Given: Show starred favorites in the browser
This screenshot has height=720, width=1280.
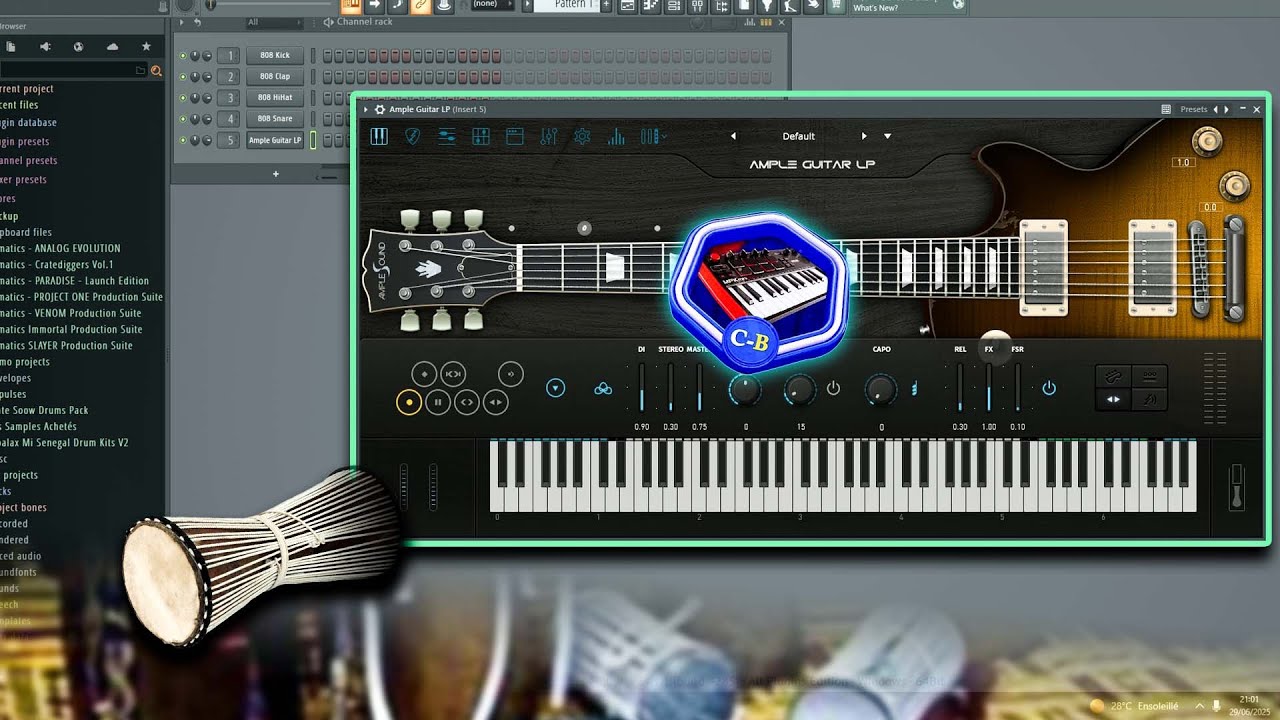Looking at the screenshot, I should (x=146, y=47).
